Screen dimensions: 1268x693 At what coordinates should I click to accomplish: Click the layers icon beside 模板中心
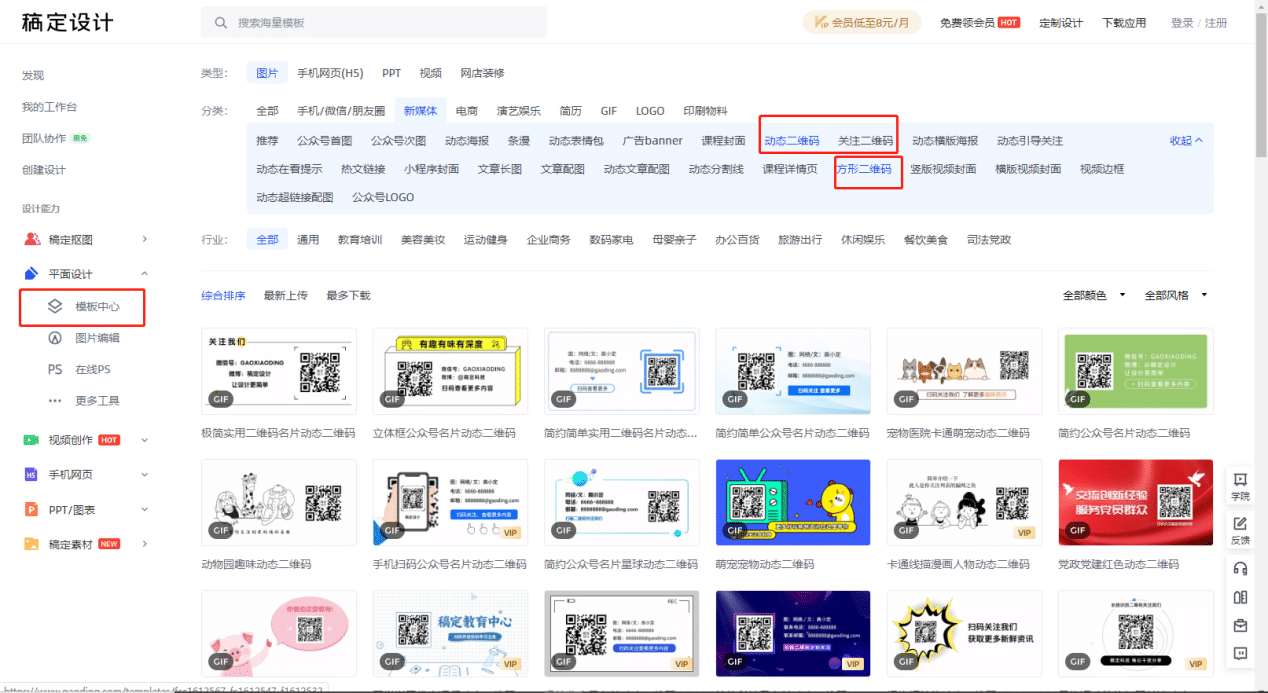[x=56, y=306]
